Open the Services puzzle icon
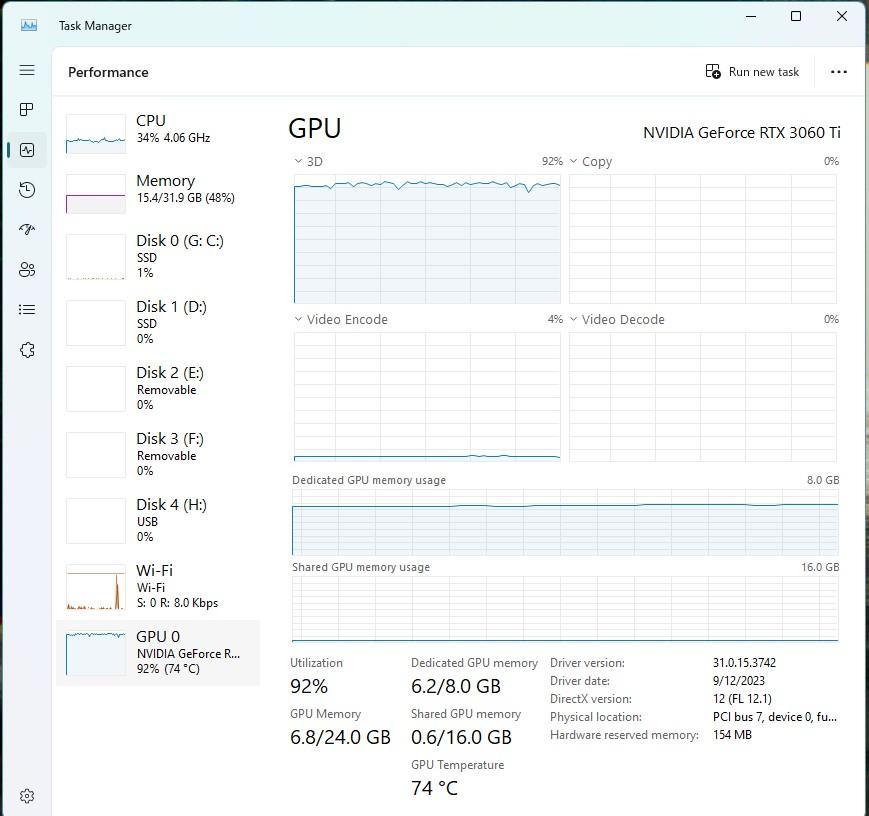Screen dimensions: 869x816 27,350
